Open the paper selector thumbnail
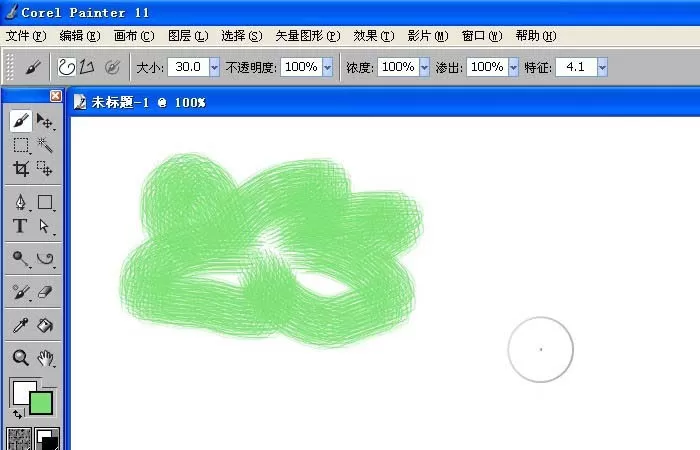Viewport: 700px width, 450px height. 19,438
